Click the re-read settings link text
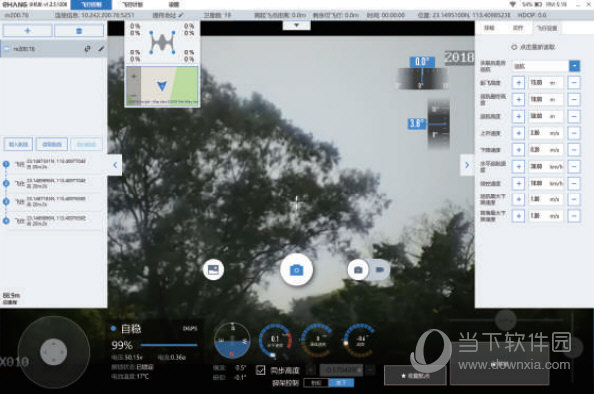The height and width of the screenshot is (394, 595). pyautogui.click(x=537, y=47)
